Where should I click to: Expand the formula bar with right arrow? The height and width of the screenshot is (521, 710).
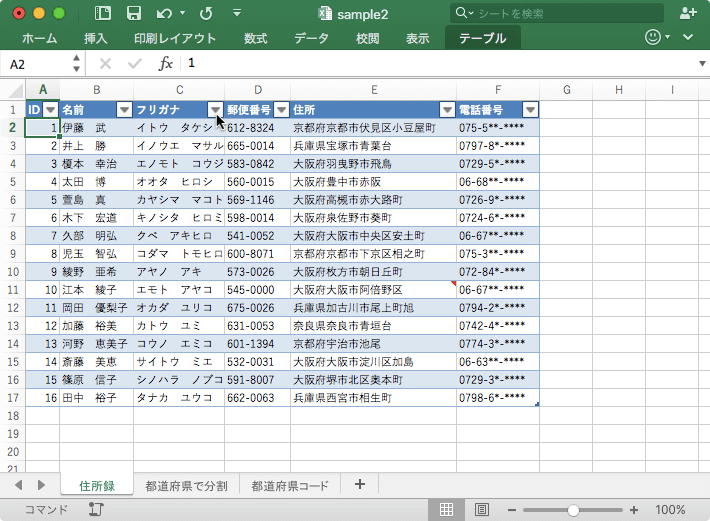(702, 64)
